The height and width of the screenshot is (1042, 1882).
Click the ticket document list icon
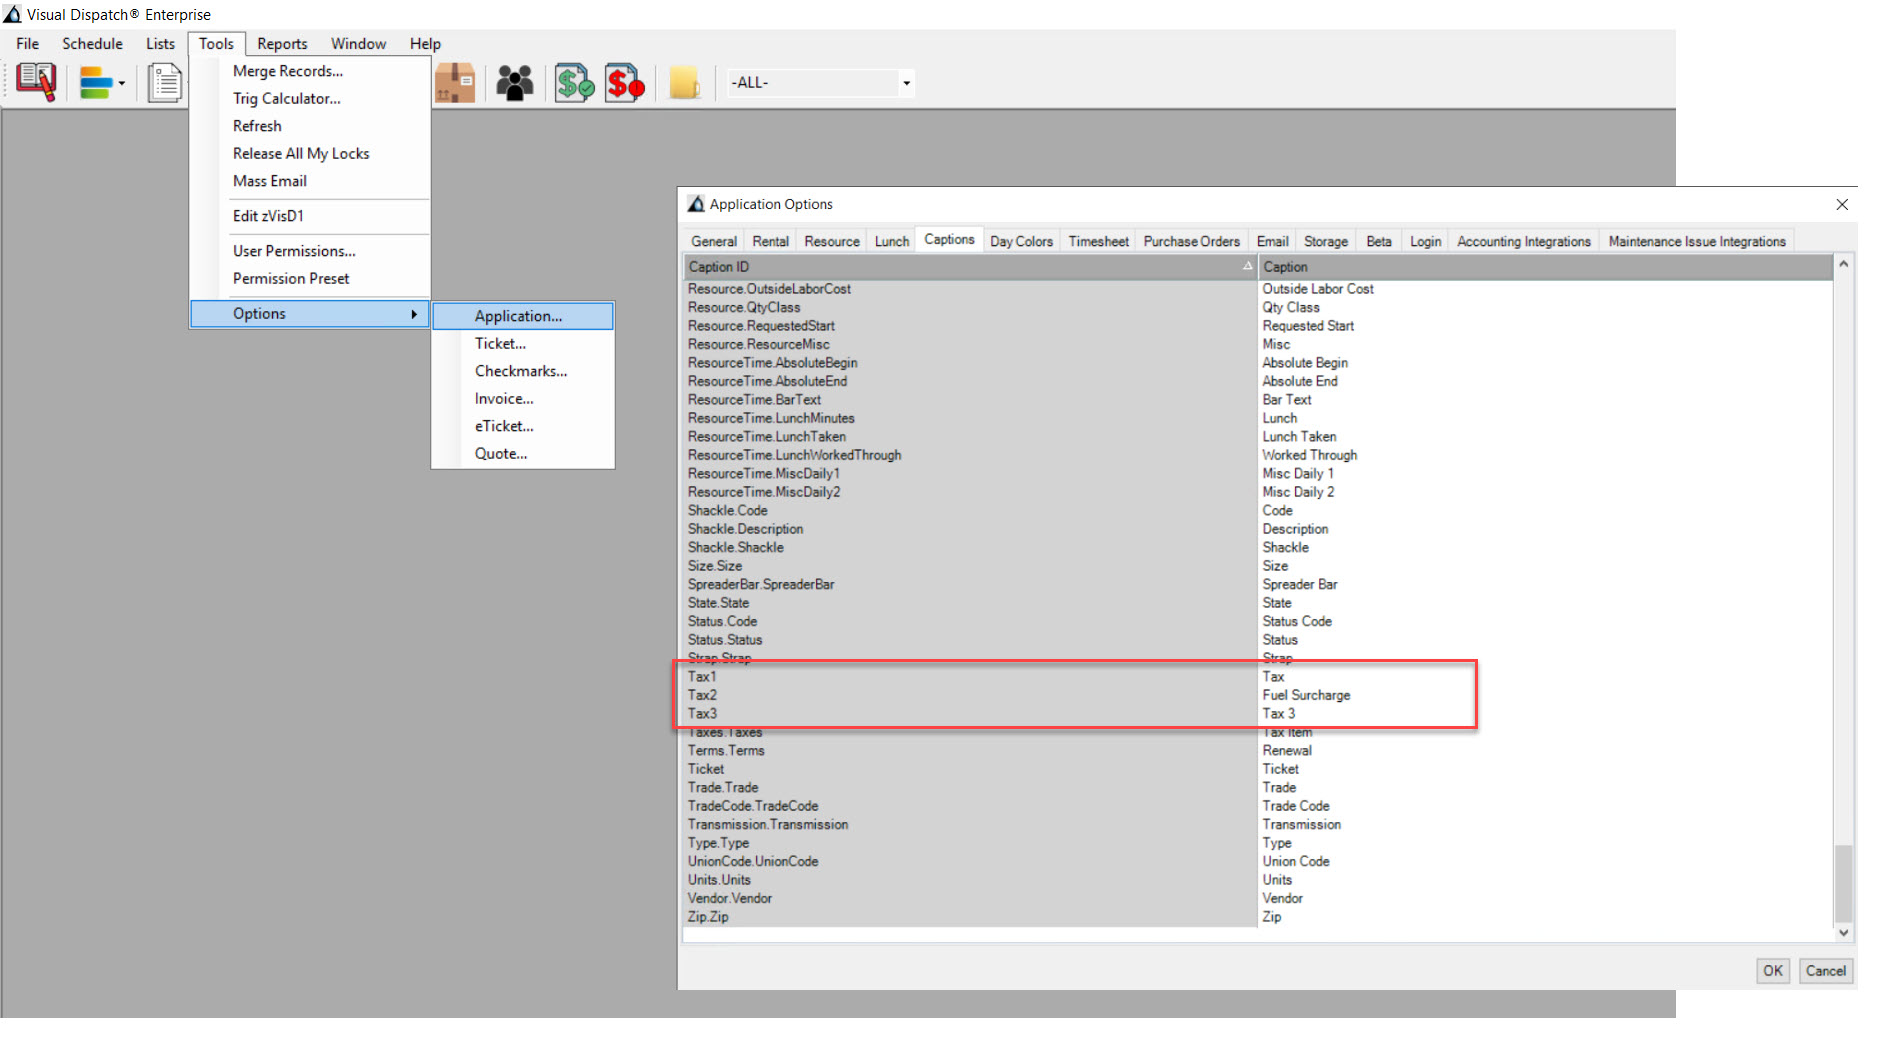pos(165,82)
